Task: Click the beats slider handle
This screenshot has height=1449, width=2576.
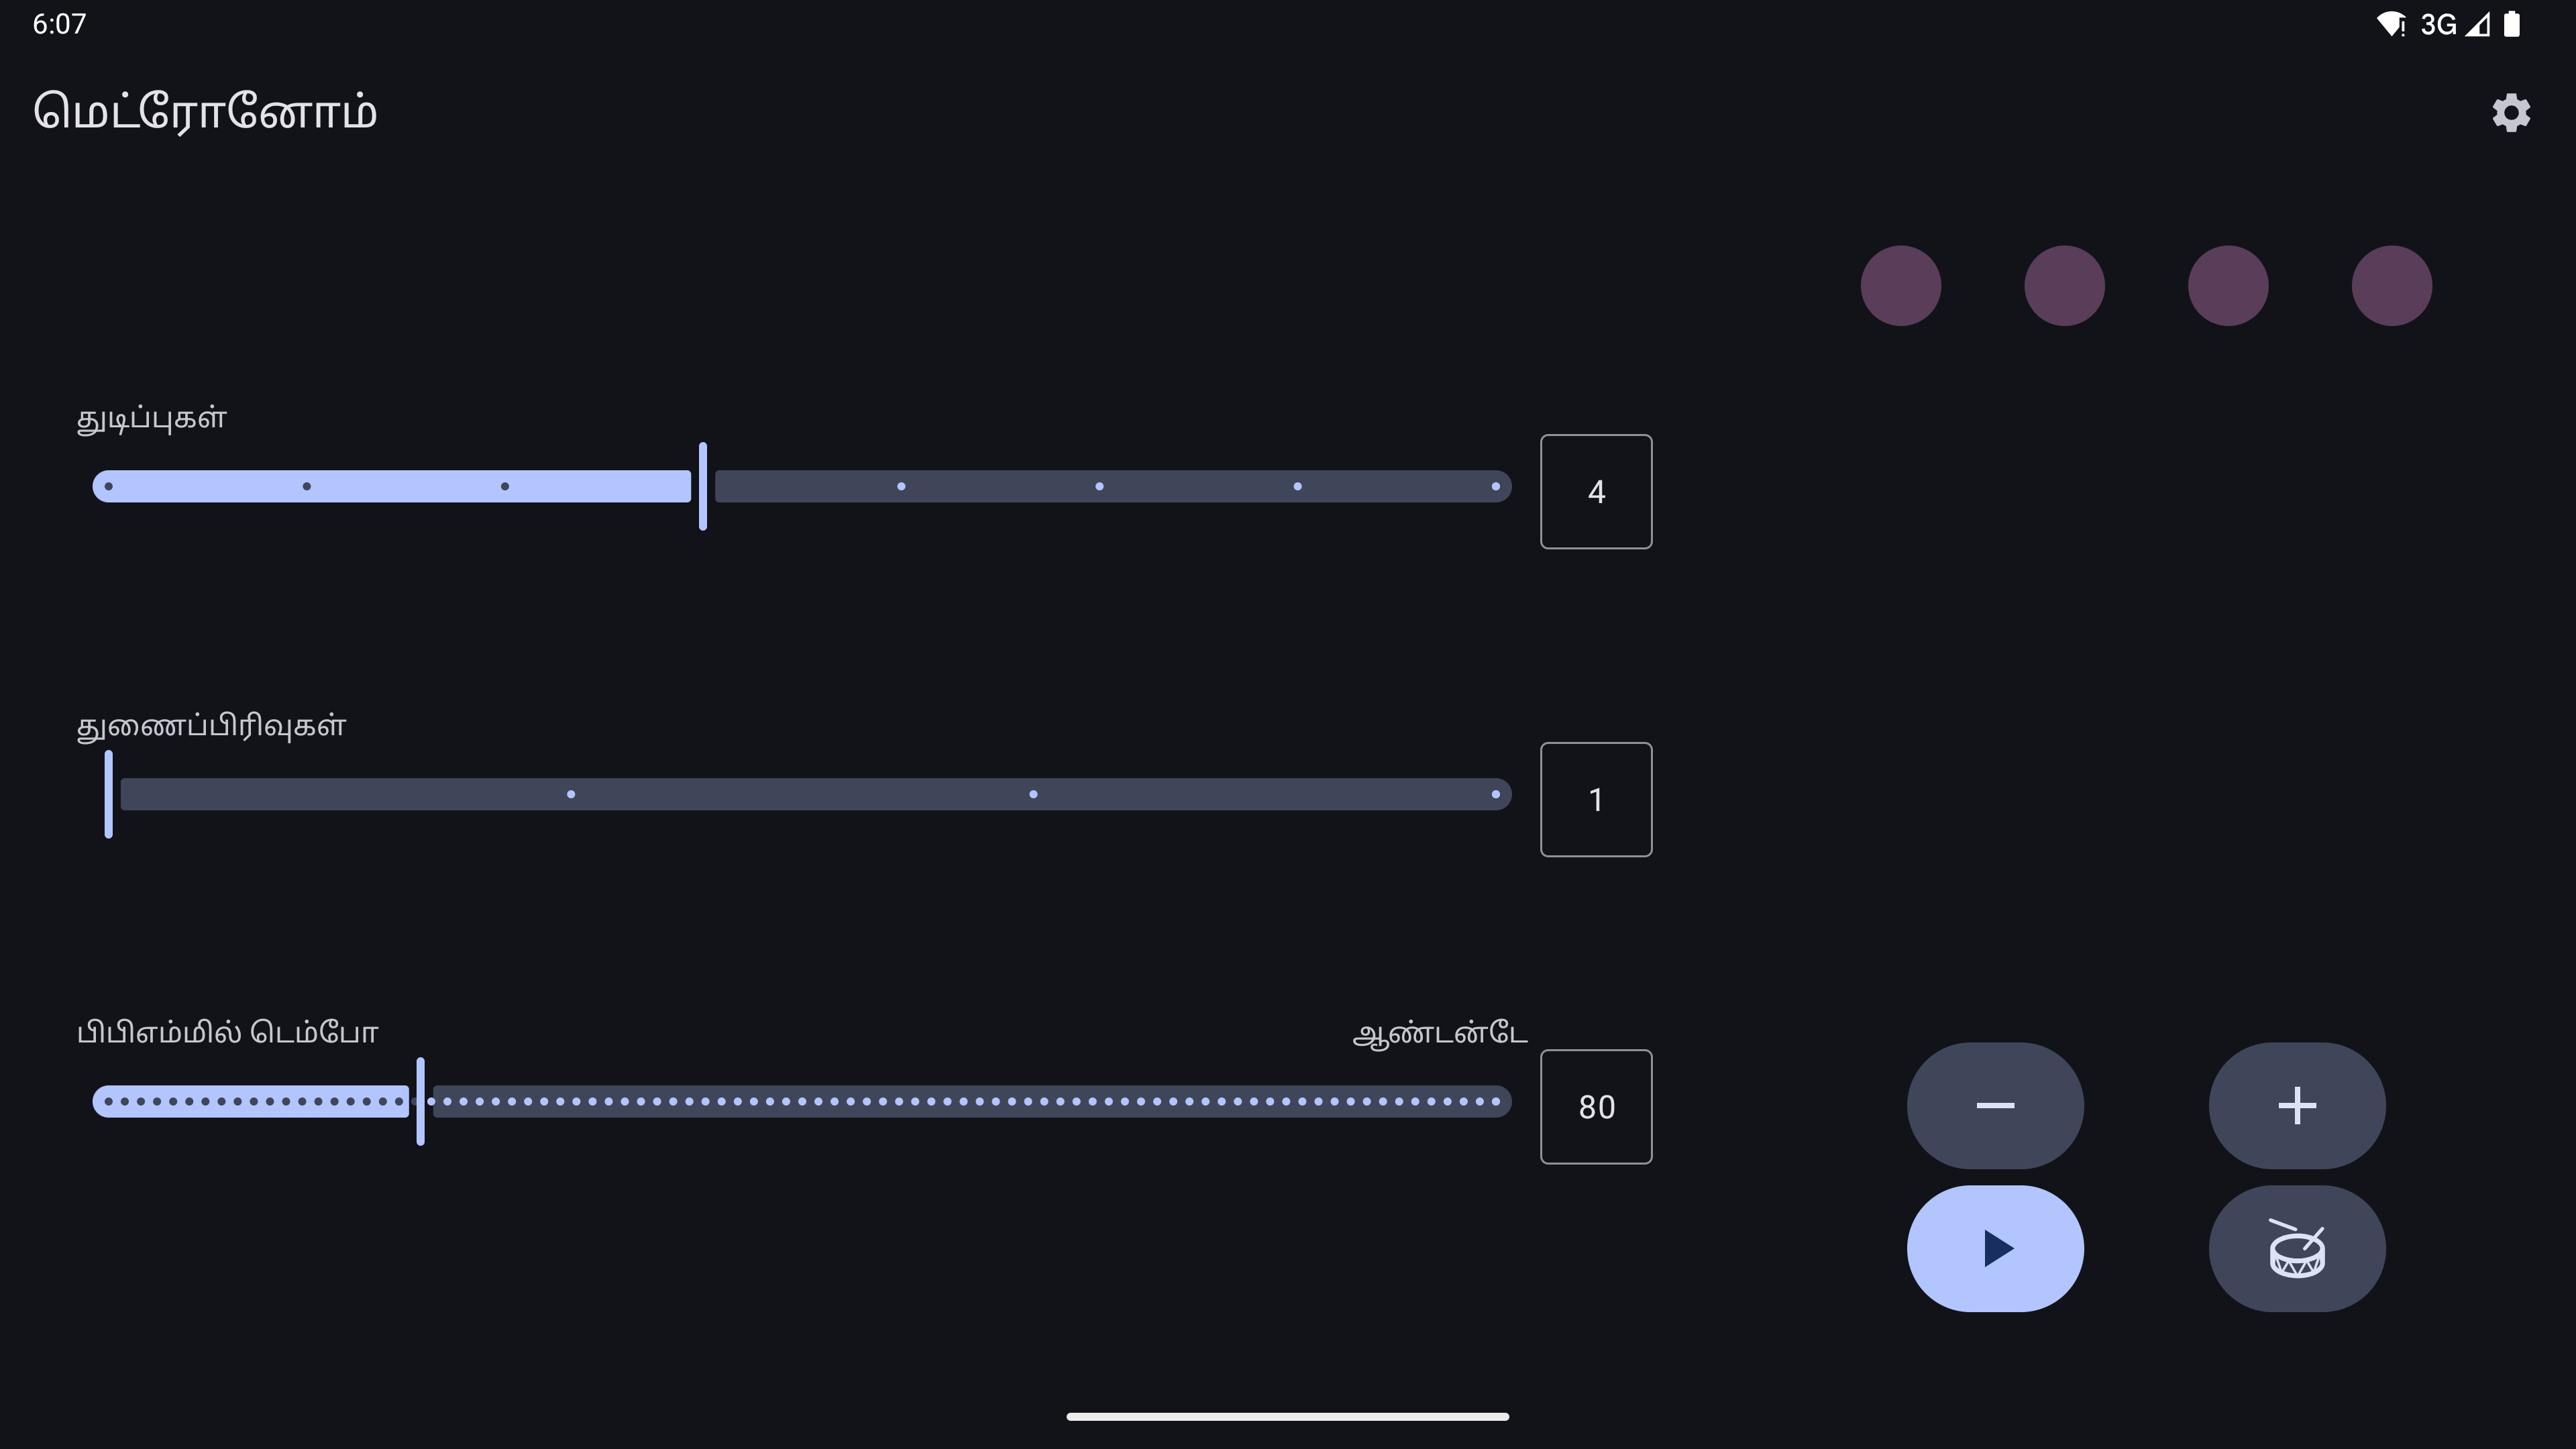Action: tap(703, 487)
